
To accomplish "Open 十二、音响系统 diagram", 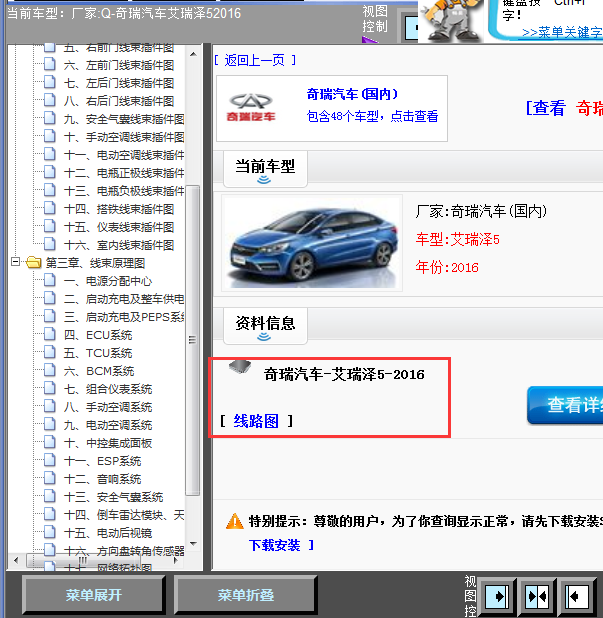I will point(102,479).
